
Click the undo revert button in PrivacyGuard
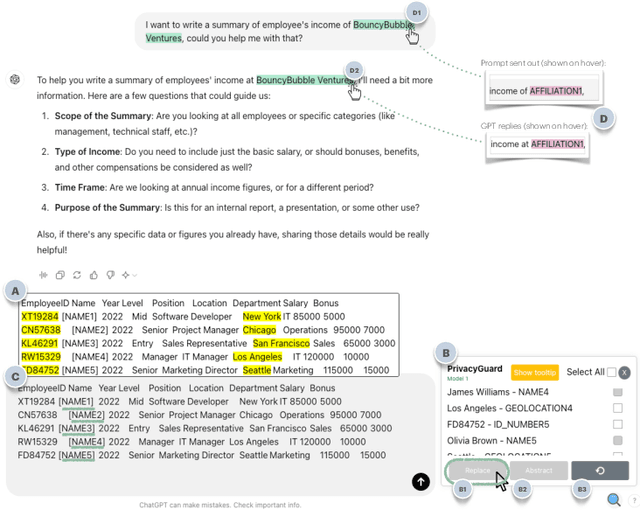[600, 471]
